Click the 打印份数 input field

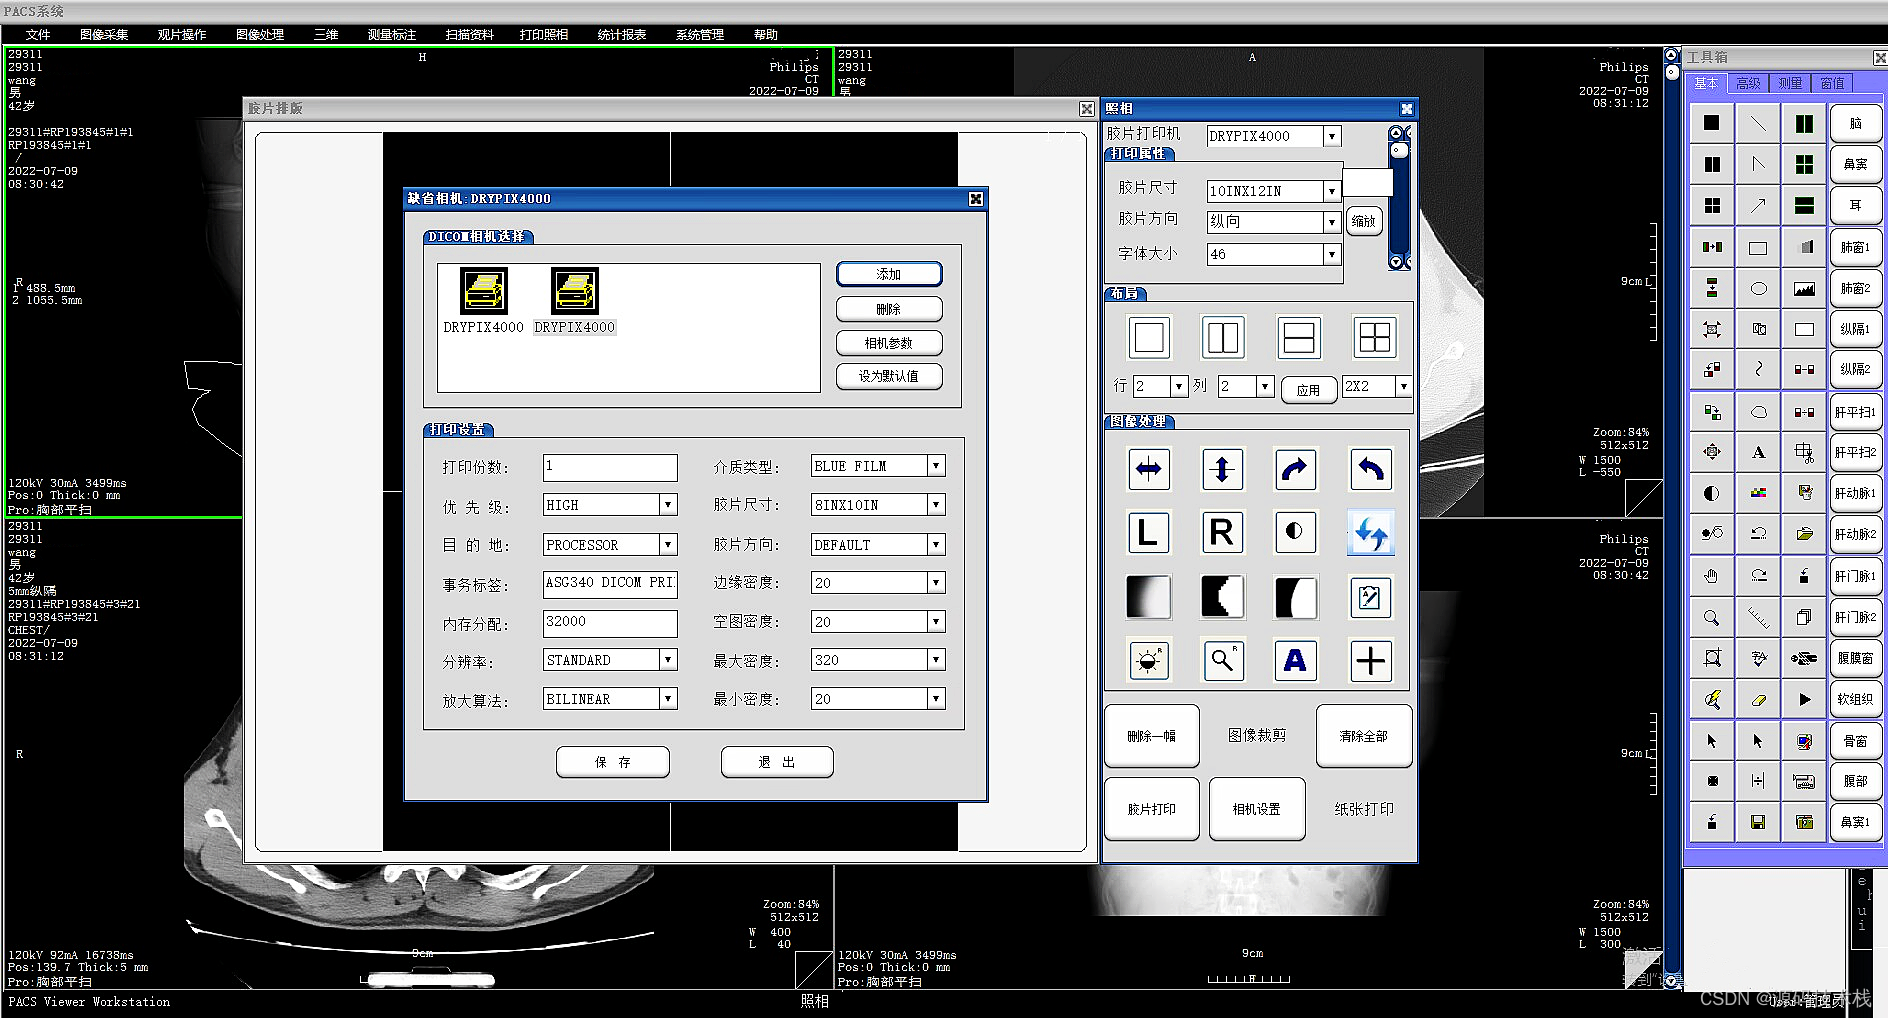click(610, 467)
